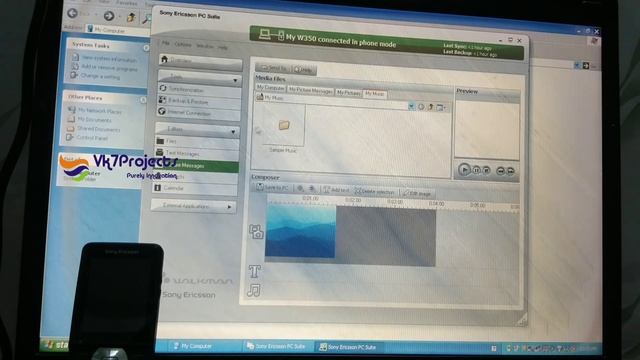Viewport: 640px width, 360px height.
Task: Click Save to PC in Composer
Action: [x=273, y=188]
